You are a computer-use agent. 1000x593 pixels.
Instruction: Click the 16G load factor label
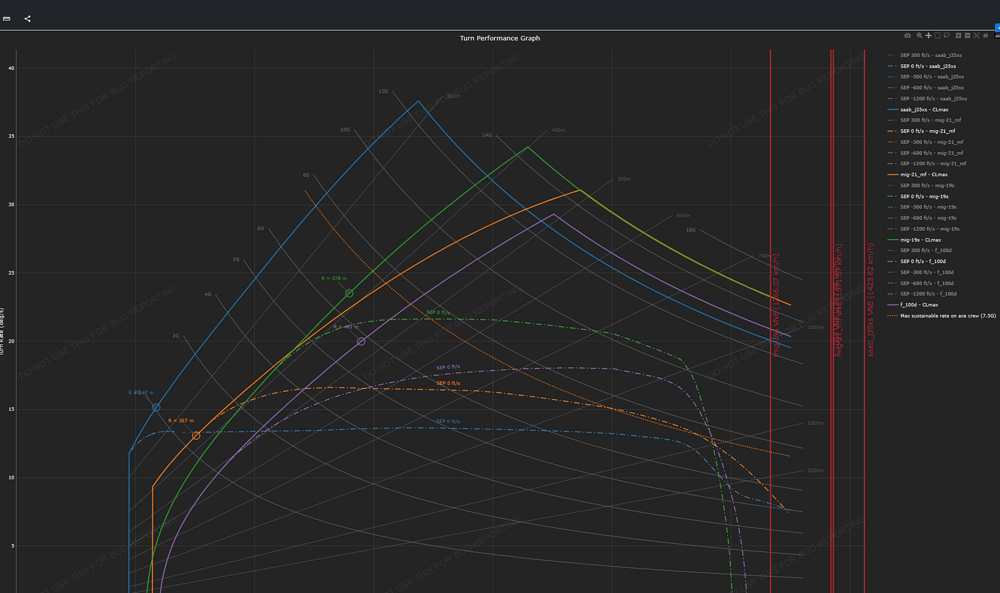tap(691, 230)
